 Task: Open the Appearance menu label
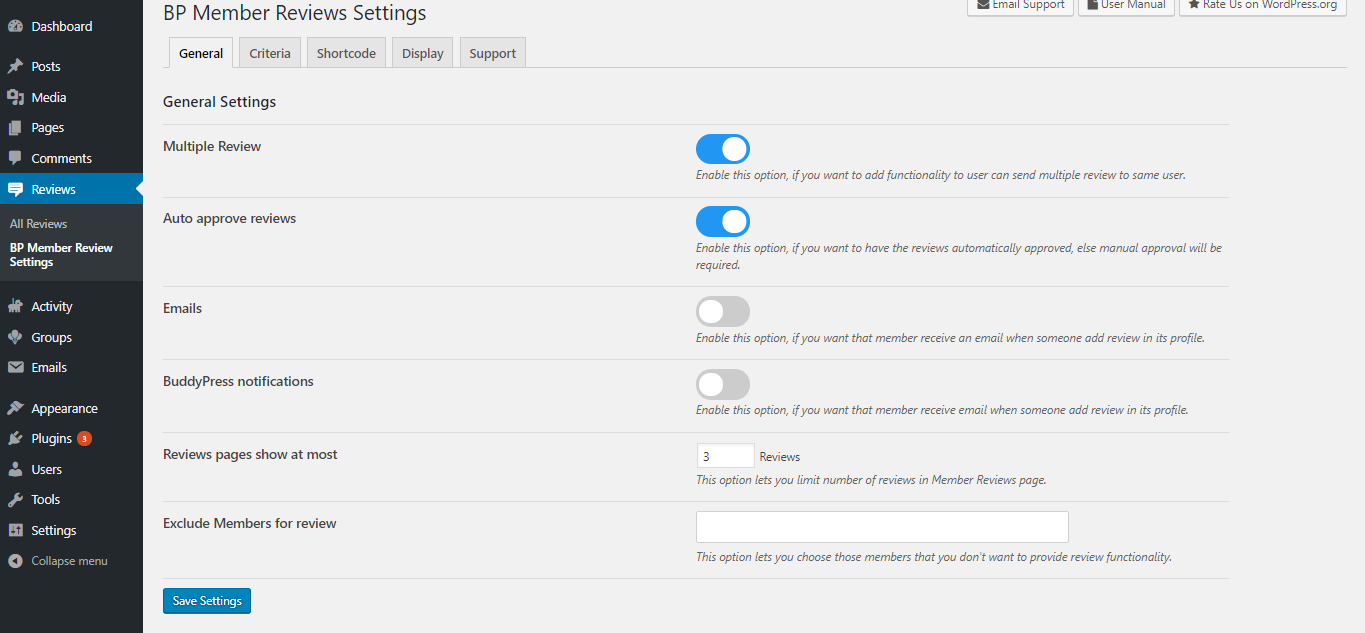pyautogui.click(x=65, y=408)
